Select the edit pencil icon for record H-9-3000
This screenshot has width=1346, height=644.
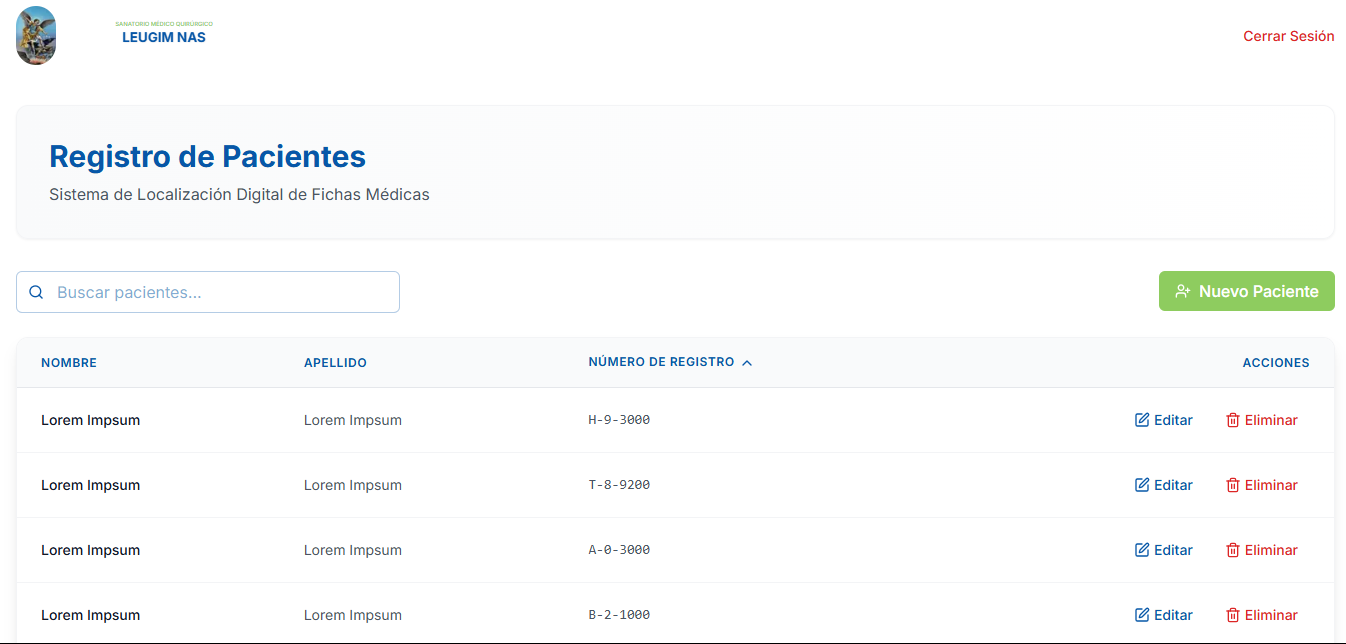1140,420
